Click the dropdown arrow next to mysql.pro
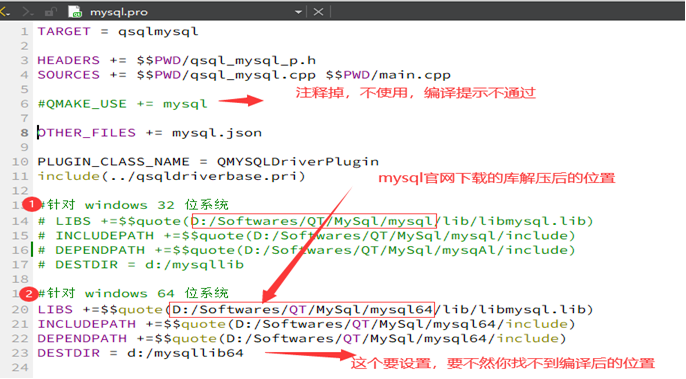 coord(298,12)
